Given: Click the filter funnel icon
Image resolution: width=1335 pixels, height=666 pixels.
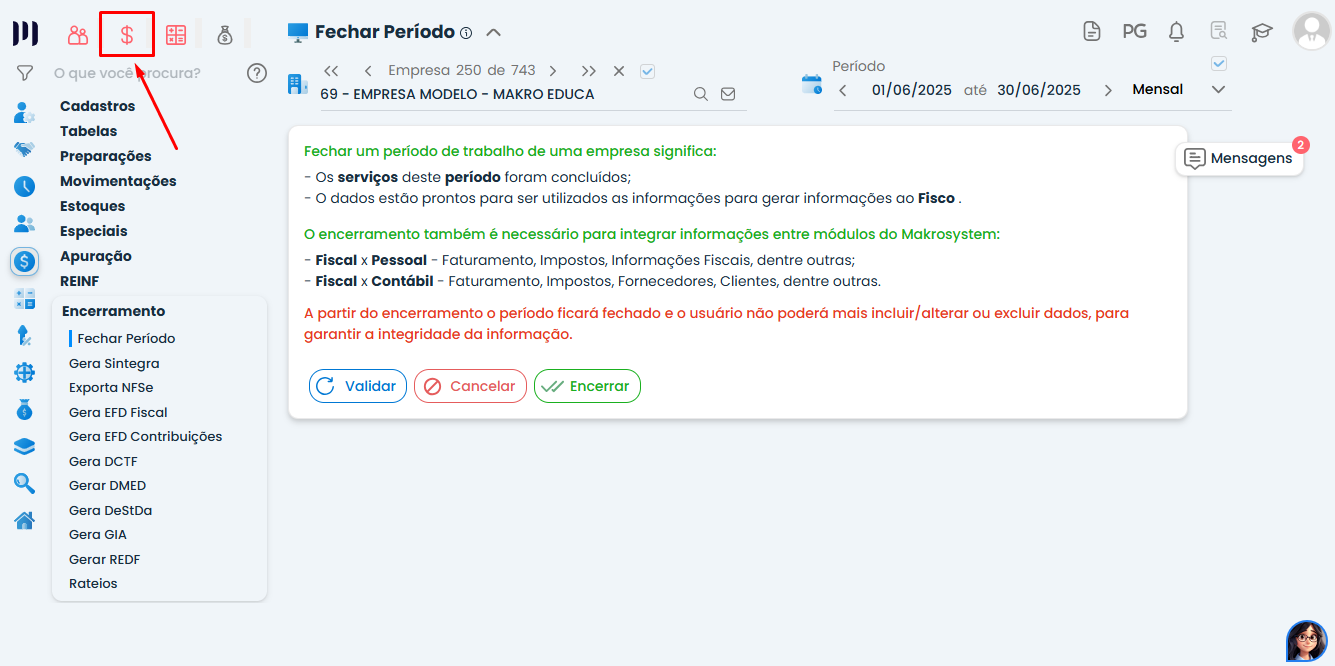Looking at the screenshot, I should [25, 73].
